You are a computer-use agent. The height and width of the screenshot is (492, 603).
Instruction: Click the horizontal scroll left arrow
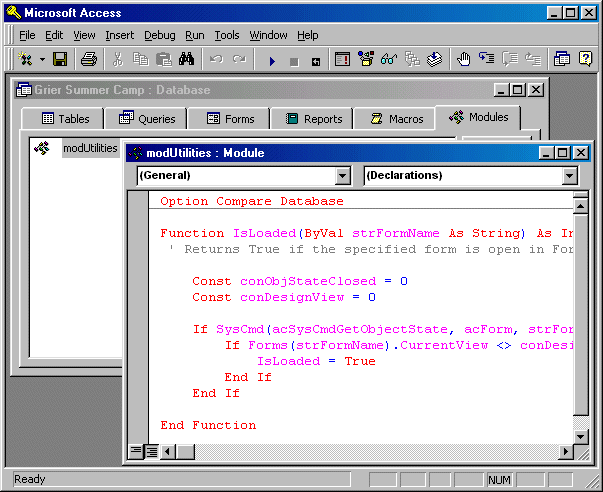click(167, 451)
